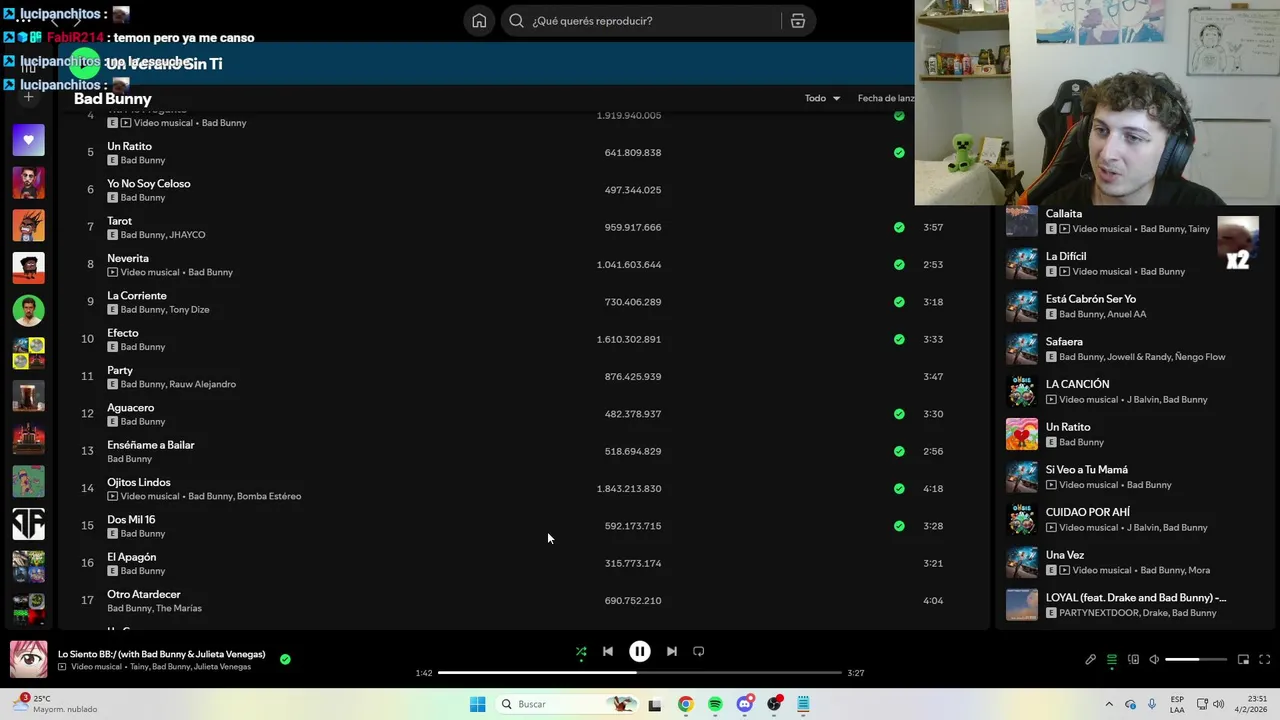Open OBS Studio from the taskbar
The image size is (1280, 720).
774,704
